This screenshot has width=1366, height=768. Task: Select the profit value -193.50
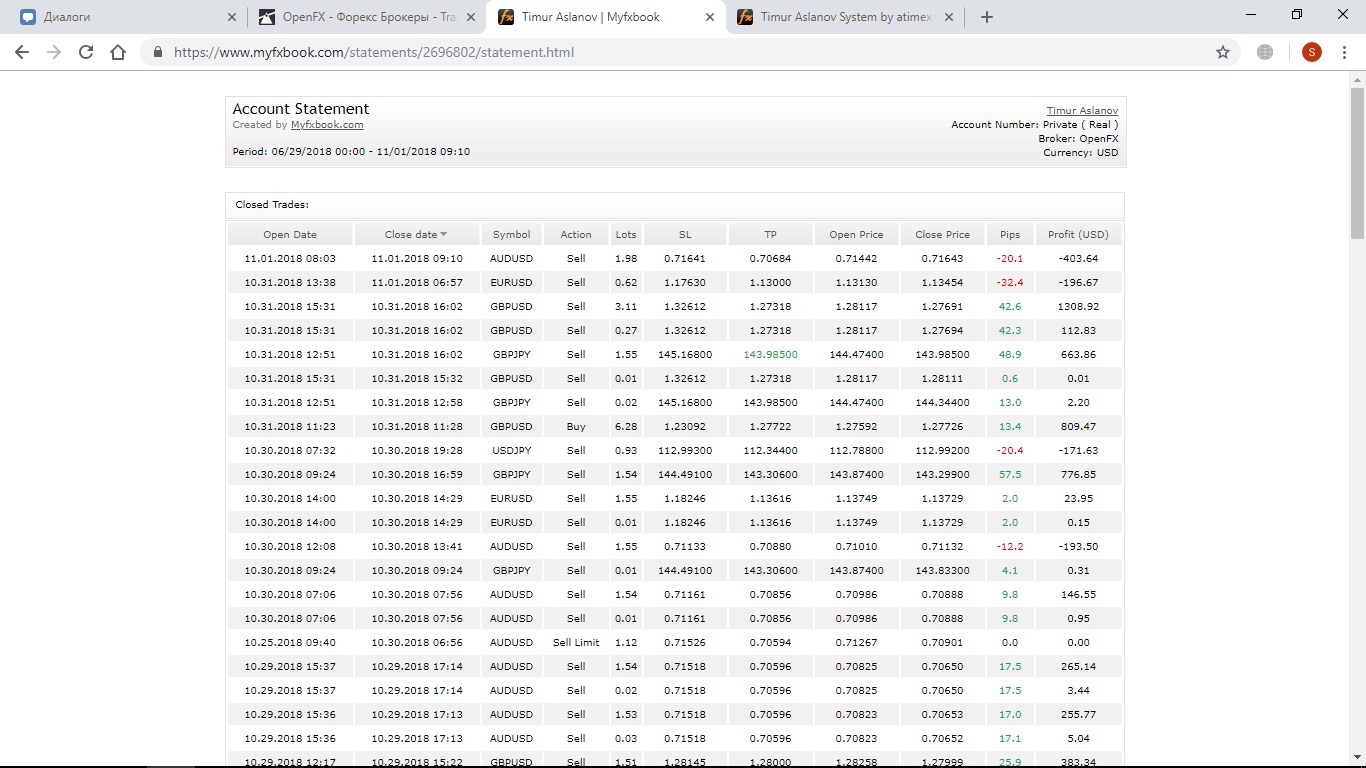1078,547
